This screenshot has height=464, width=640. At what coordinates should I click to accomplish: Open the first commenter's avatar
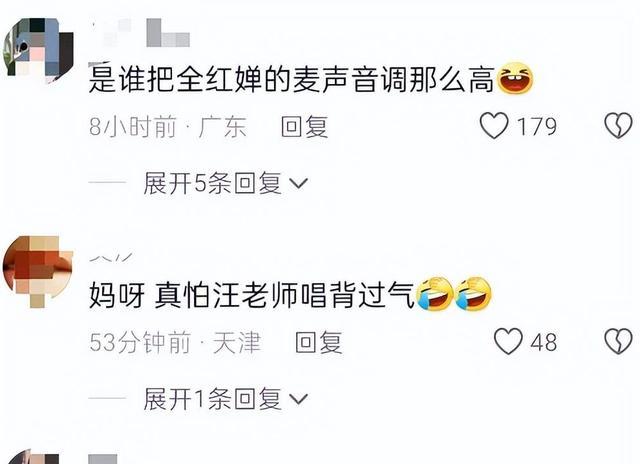38,50
